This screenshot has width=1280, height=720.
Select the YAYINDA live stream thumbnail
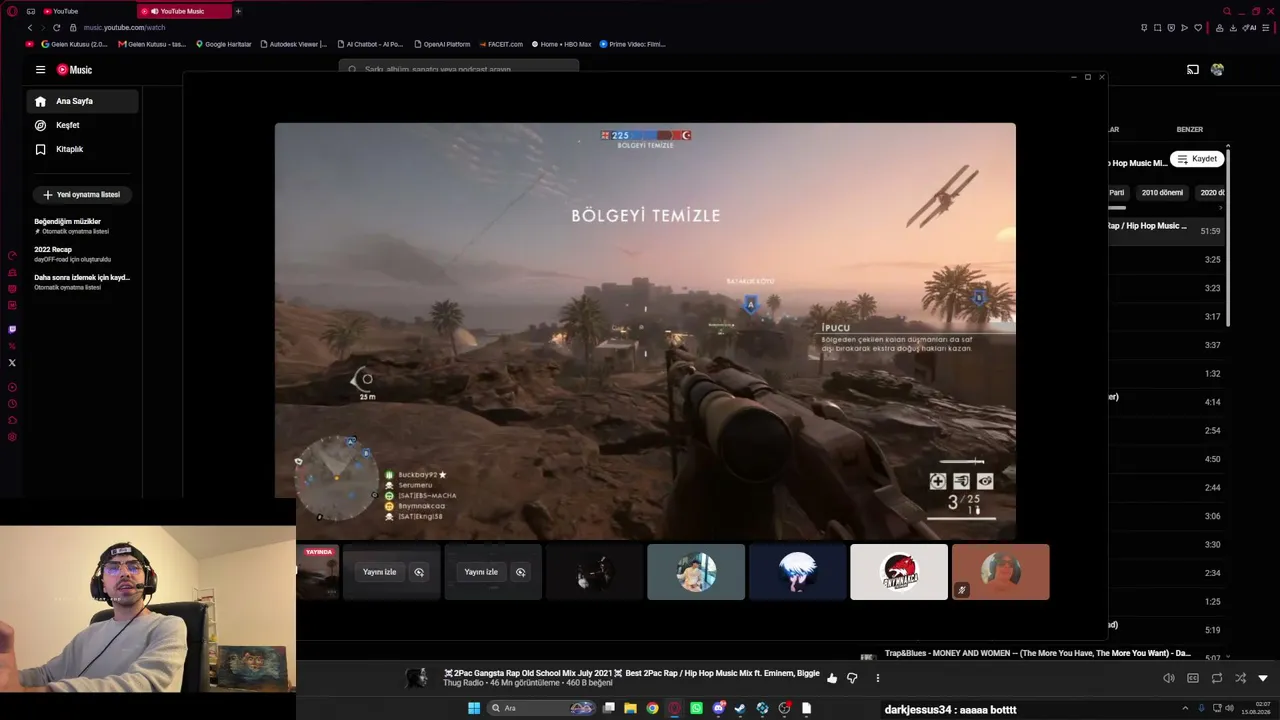tap(318, 572)
